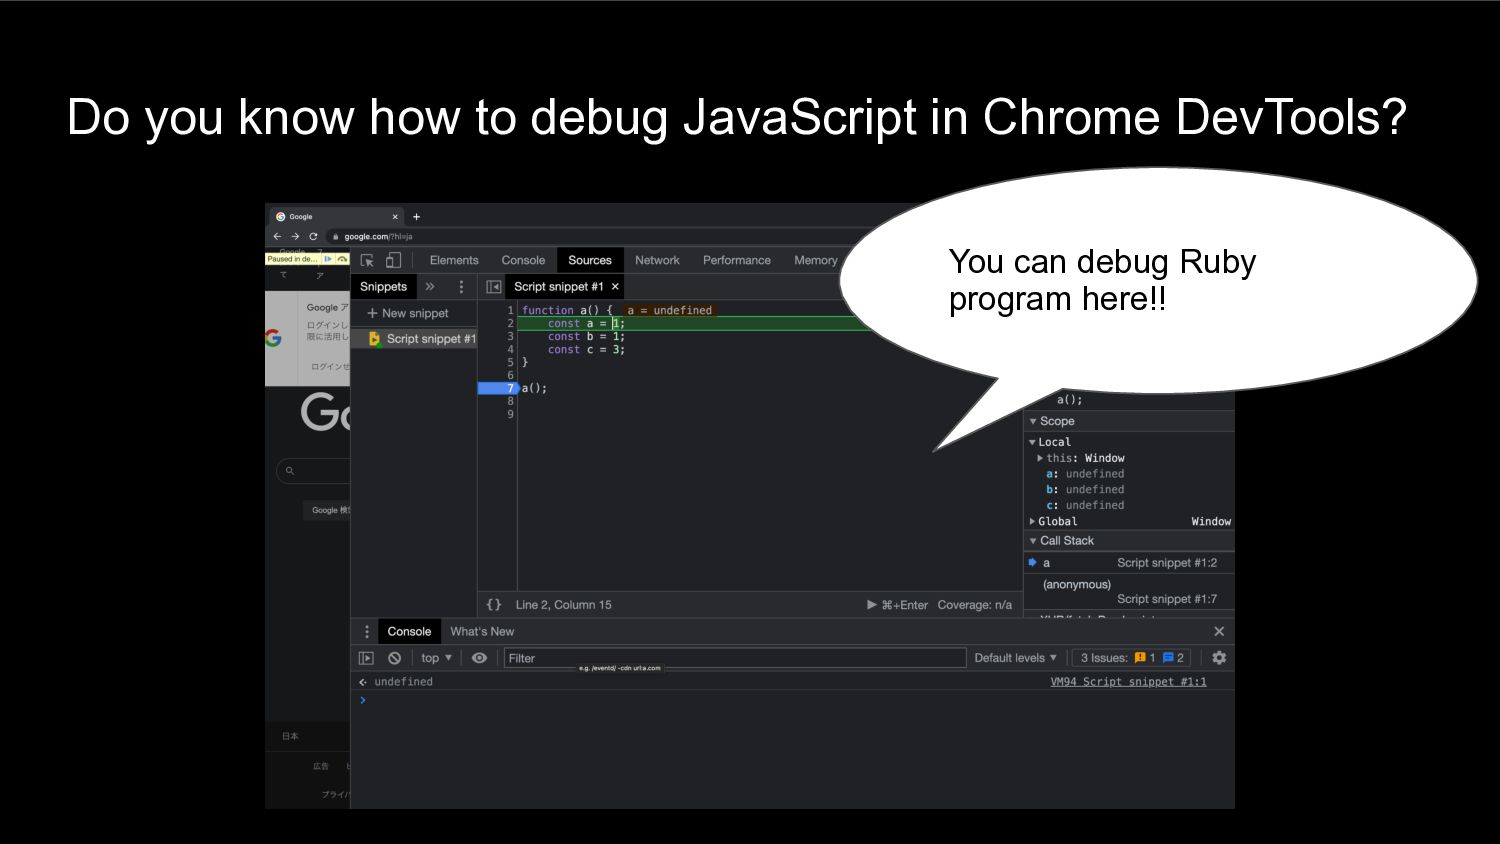This screenshot has width=1500, height=844.
Task: Open console settings gear icon
Action: click(x=1219, y=658)
